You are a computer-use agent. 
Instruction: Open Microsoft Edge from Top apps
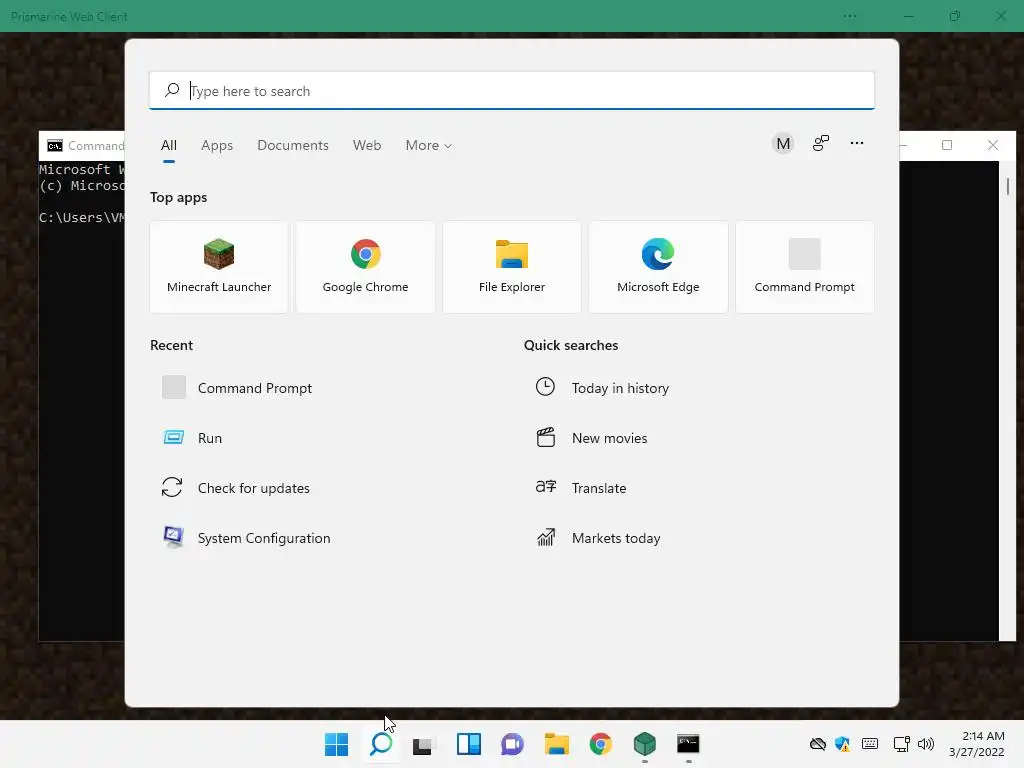[658, 267]
